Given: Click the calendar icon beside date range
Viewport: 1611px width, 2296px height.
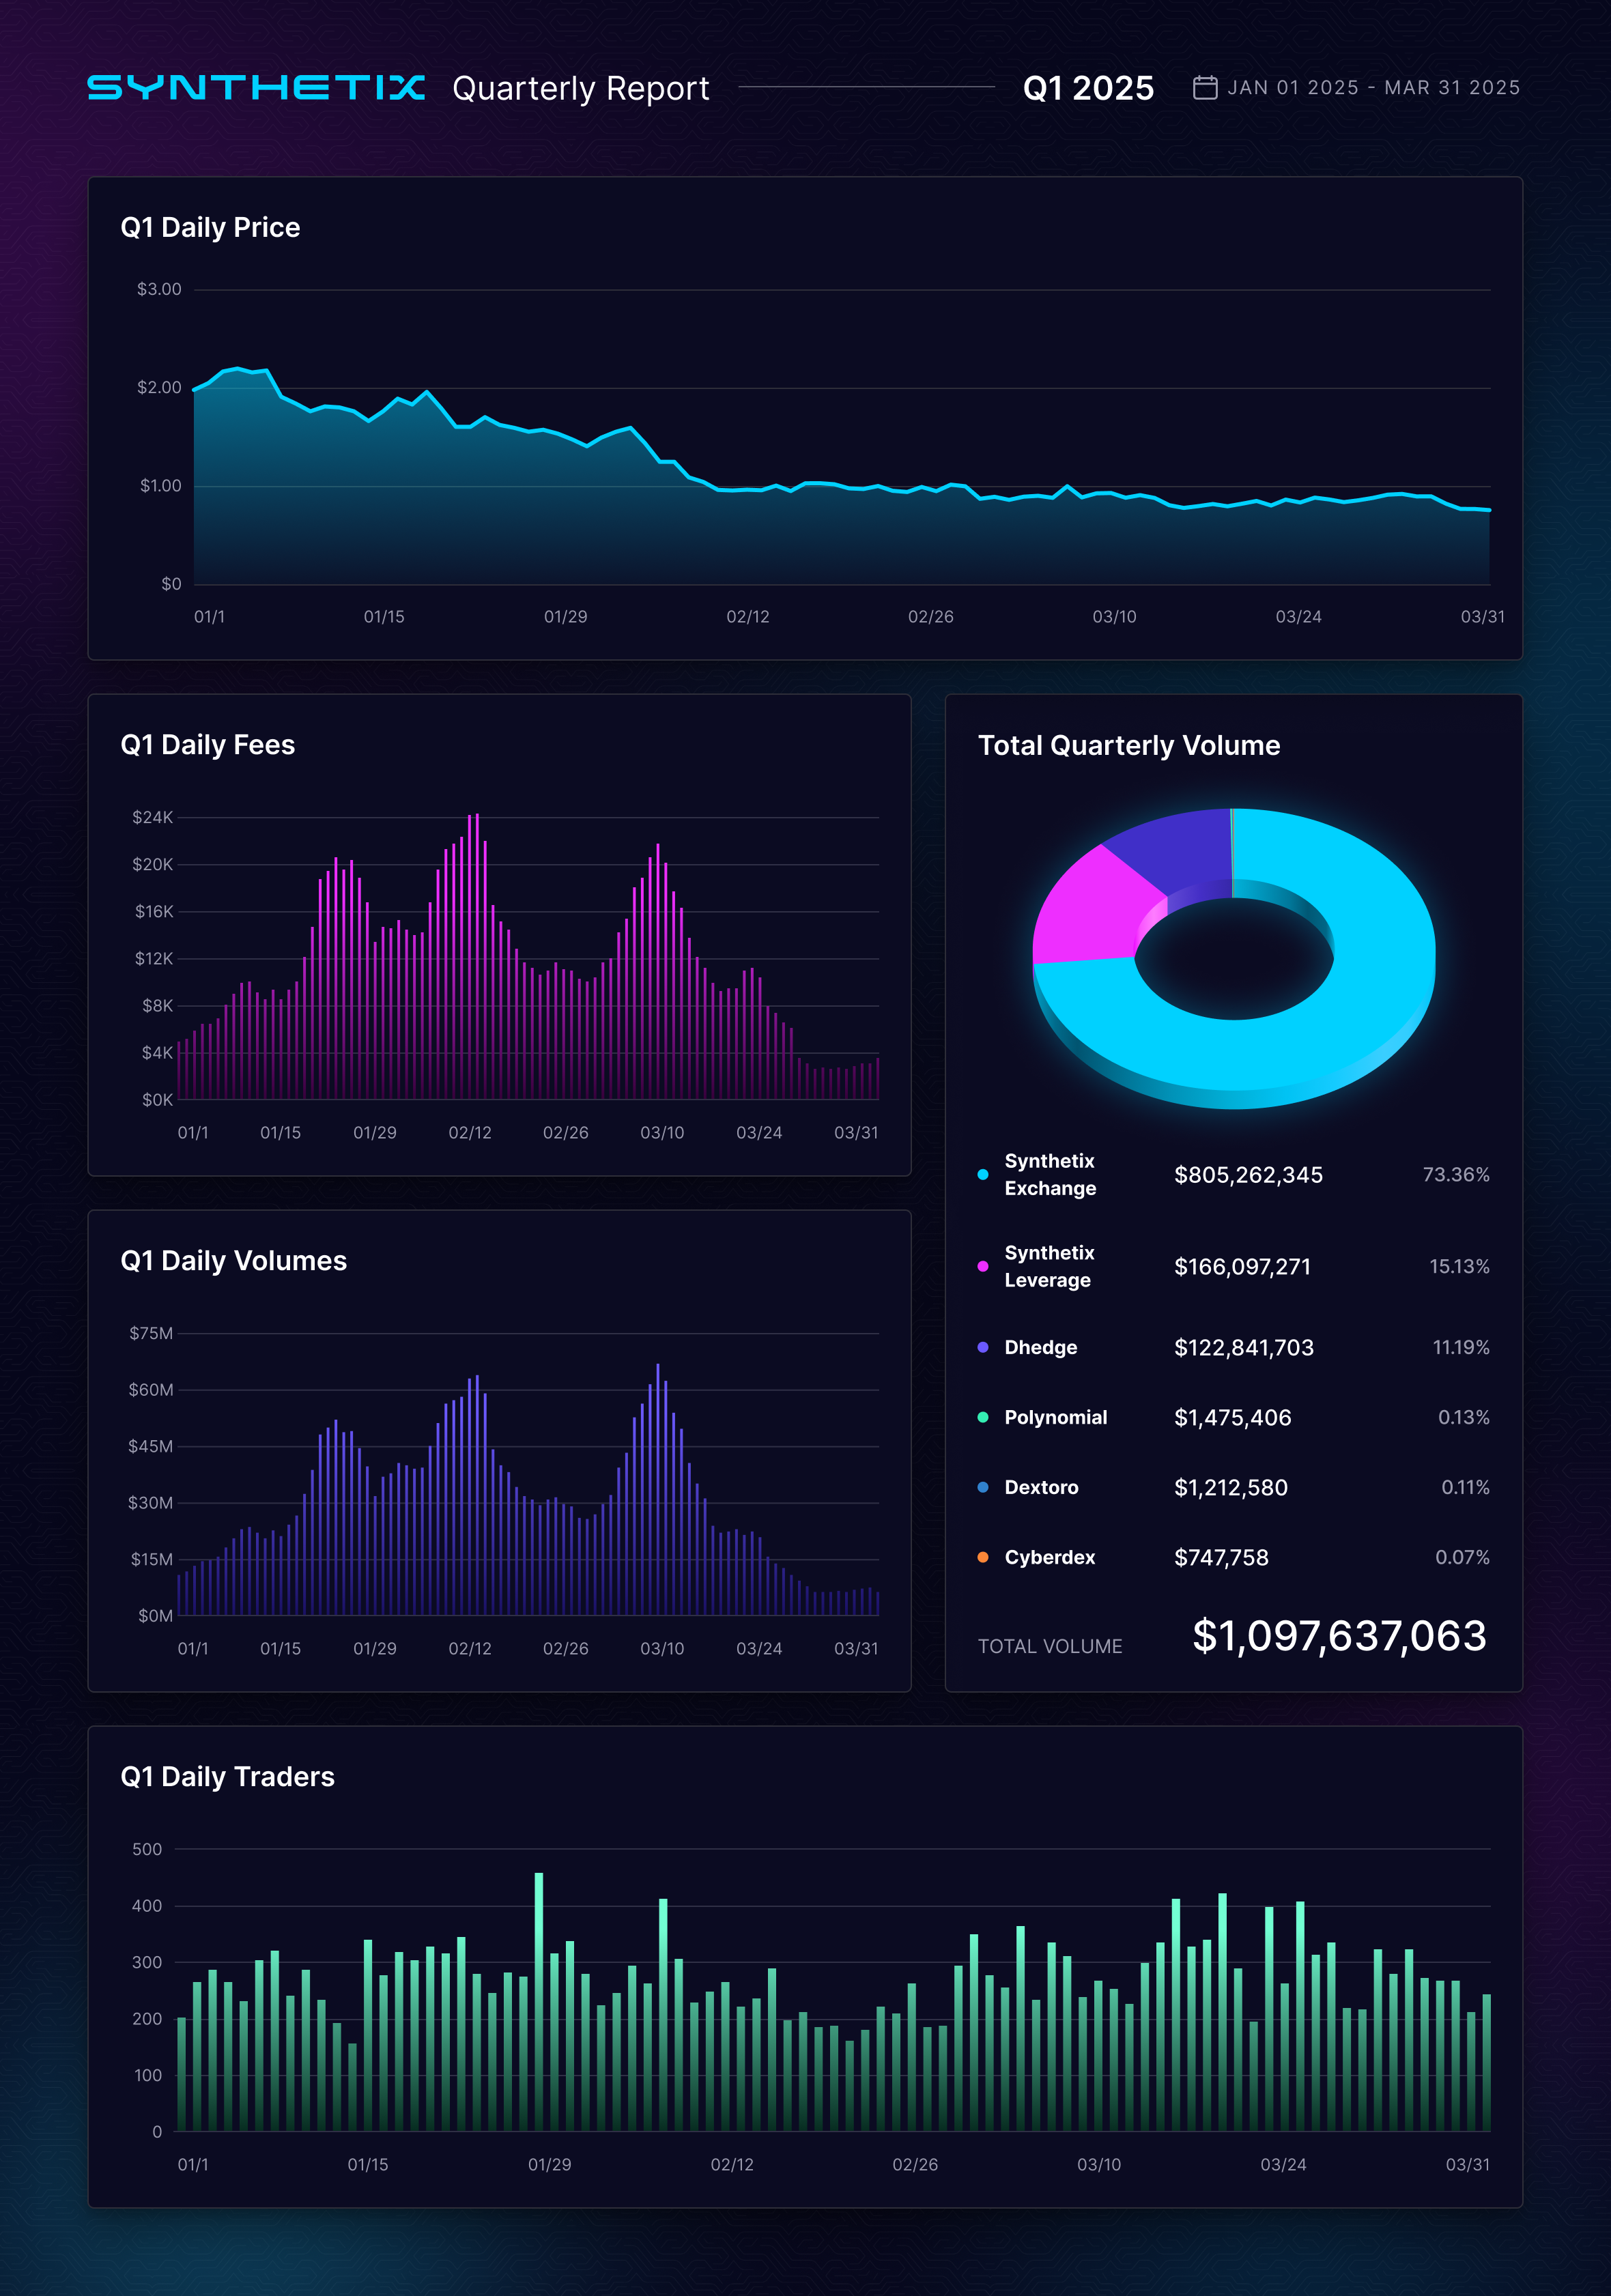Looking at the screenshot, I should pyautogui.click(x=1205, y=88).
